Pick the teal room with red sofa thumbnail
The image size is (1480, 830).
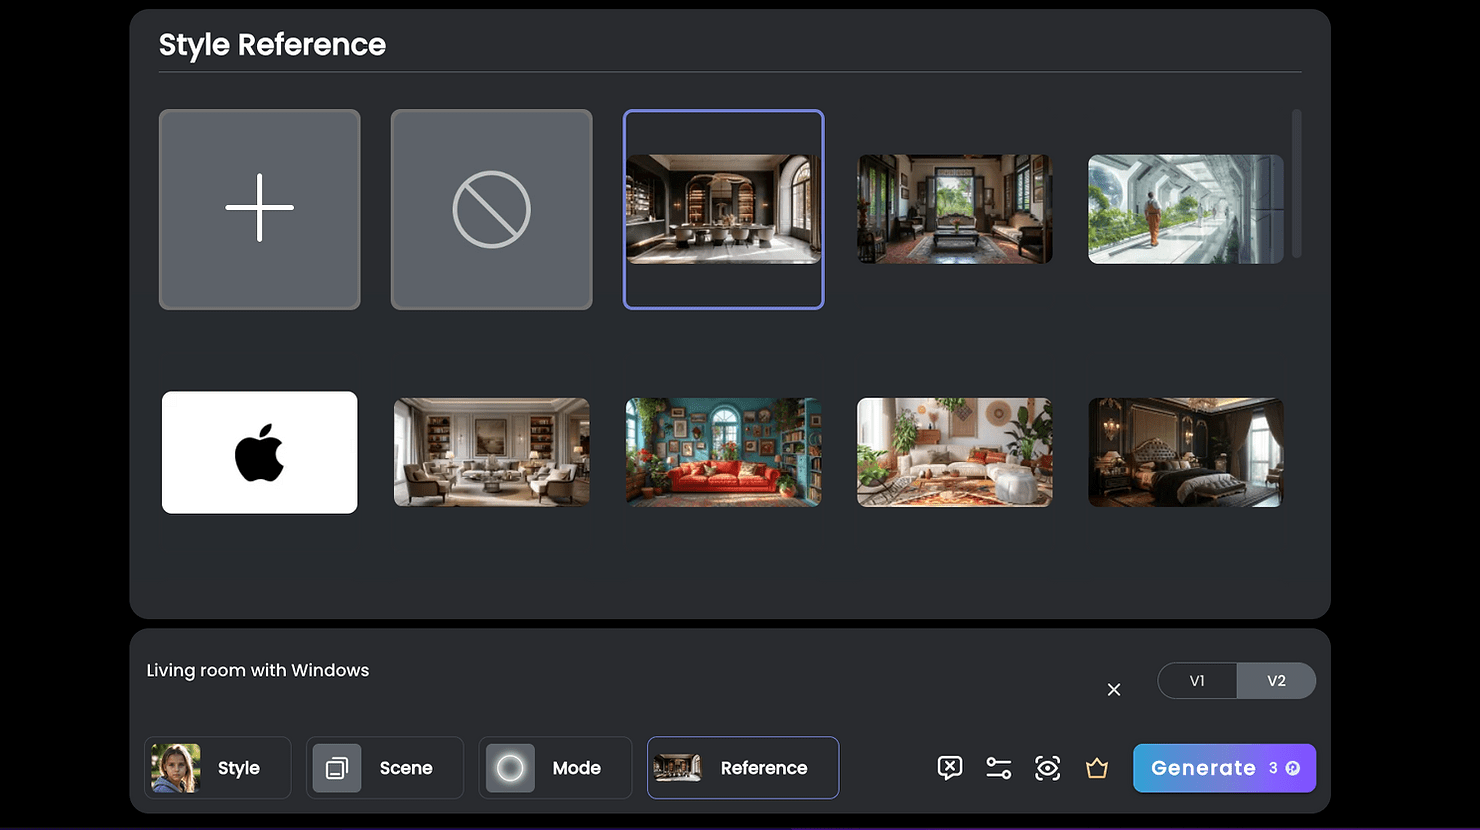(x=723, y=452)
